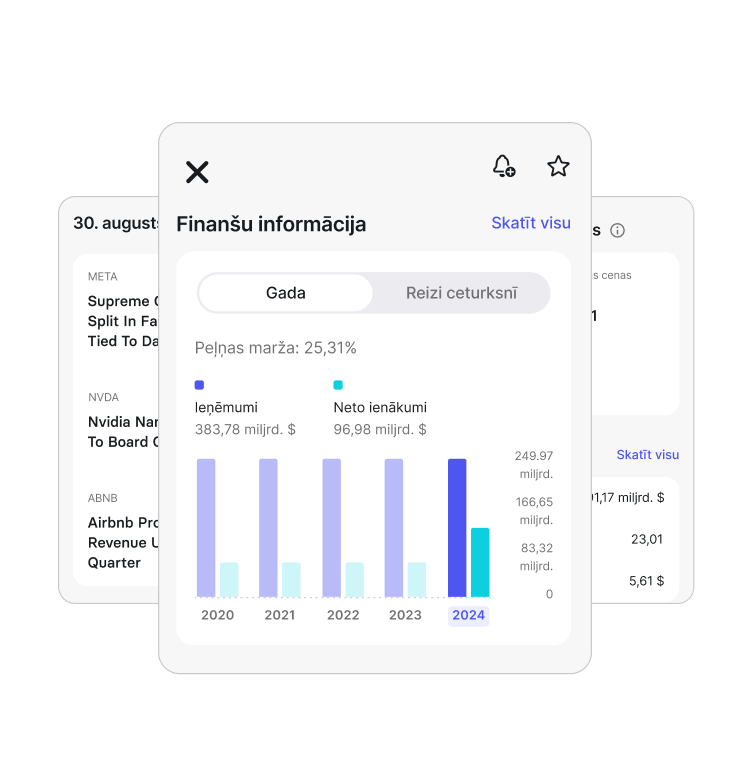Click the '383,78 miljrd. $' revenue value
The image size is (750, 776).
(x=245, y=429)
